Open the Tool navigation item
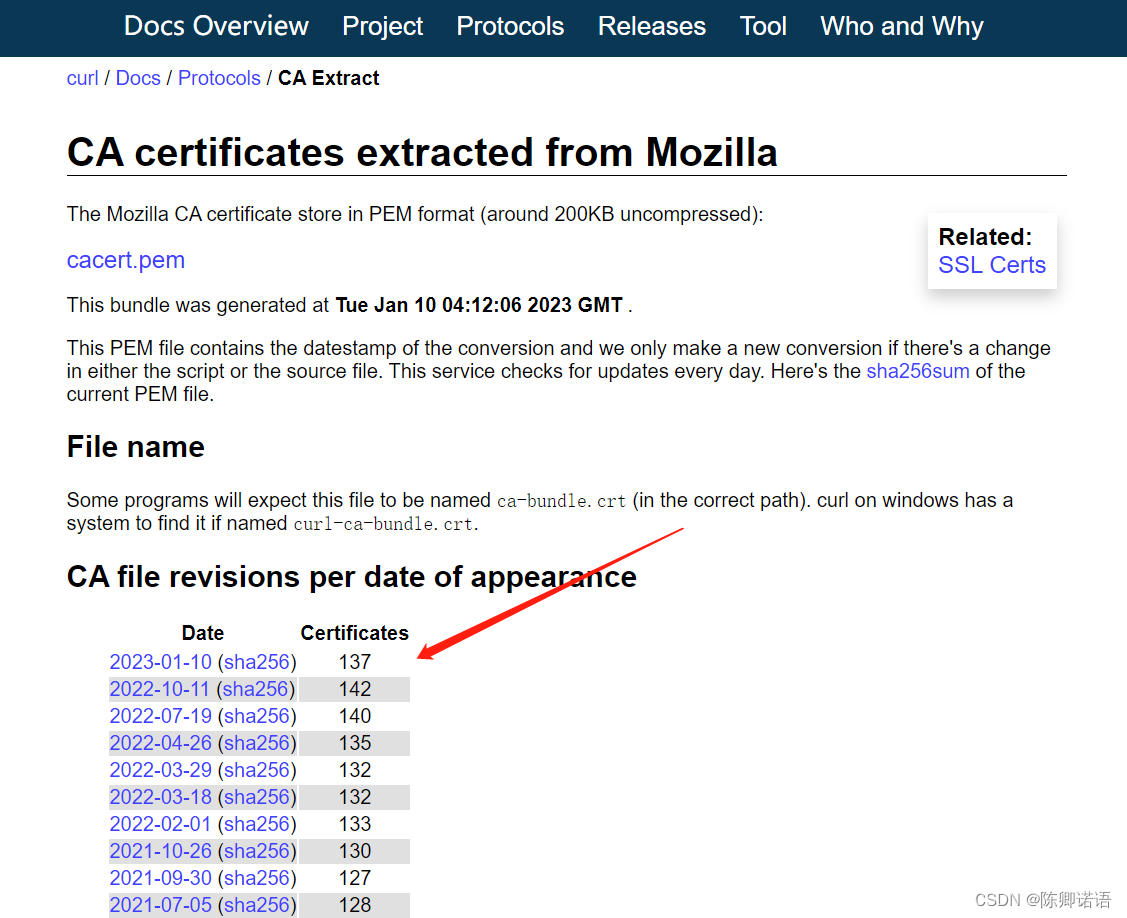This screenshot has width=1127, height=918. coord(763,26)
